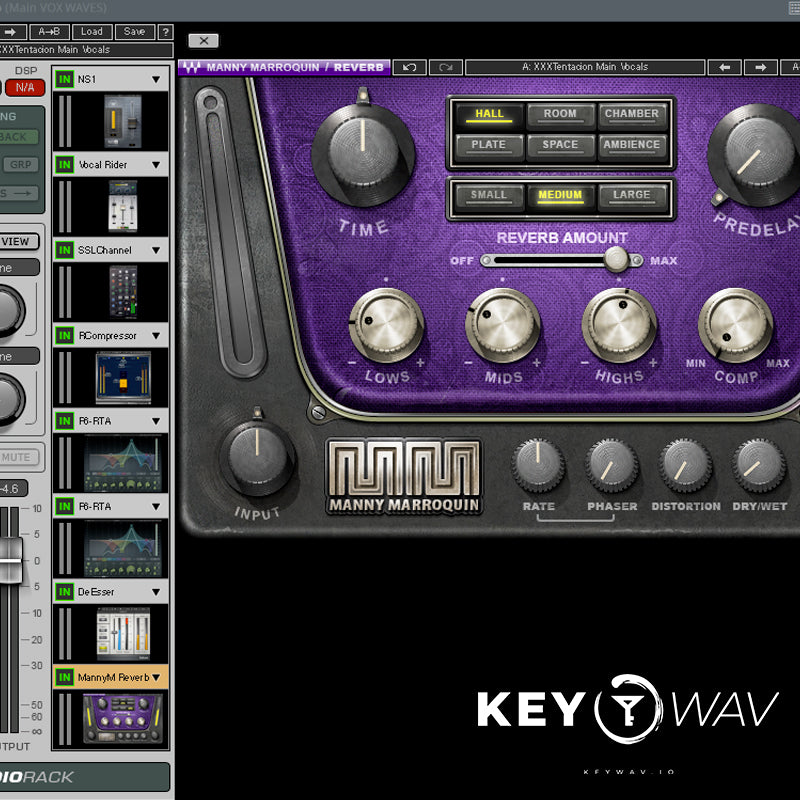This screenshot has width=800, height=800.
Task: Toggle the SSLChannel IN bypass button
Action: [64, 250]
